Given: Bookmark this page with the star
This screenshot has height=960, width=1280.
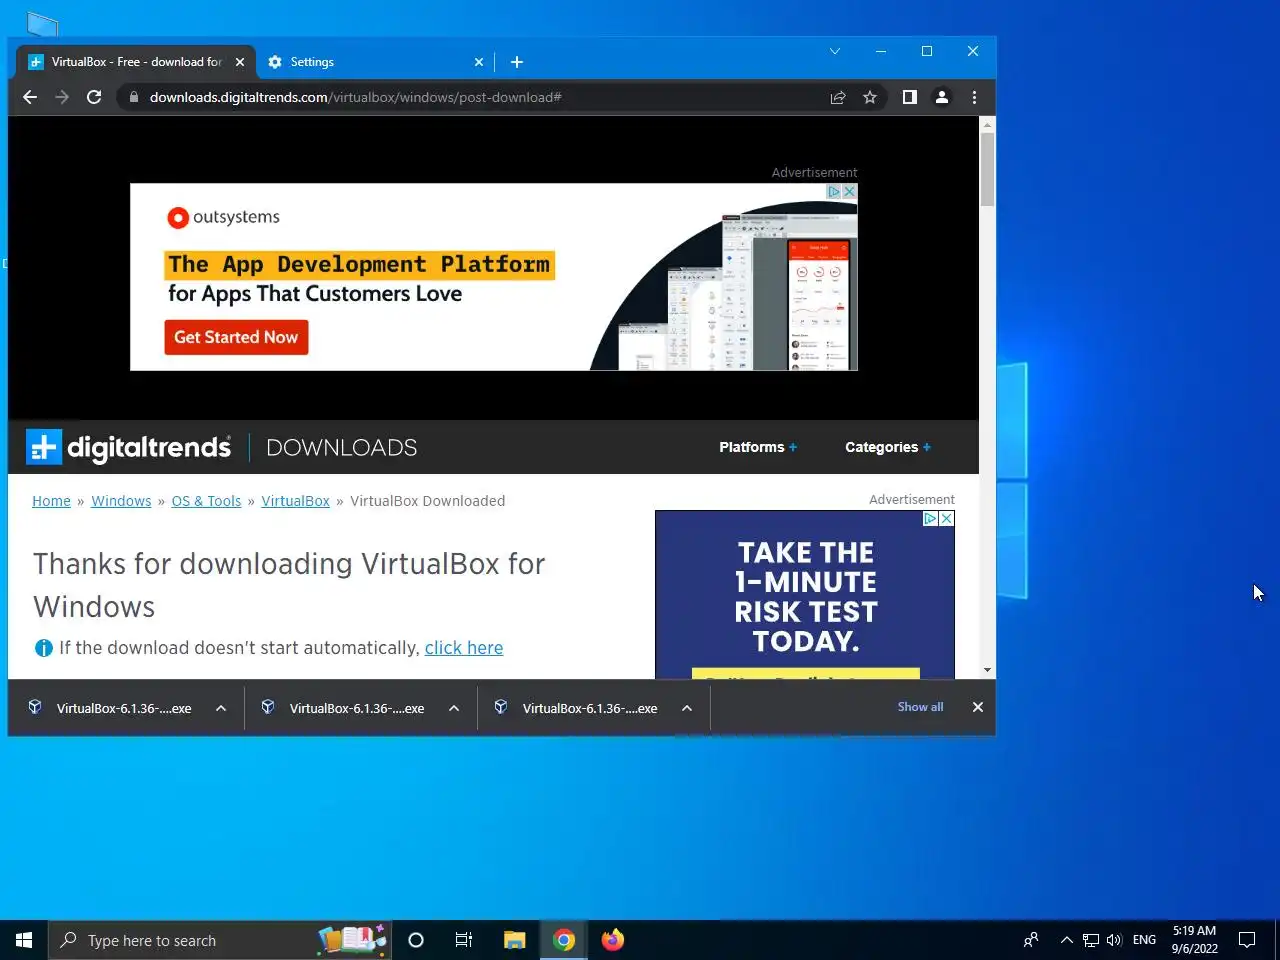Looking at the screenshot, I should pyautogui.click(x=870, y=97).
